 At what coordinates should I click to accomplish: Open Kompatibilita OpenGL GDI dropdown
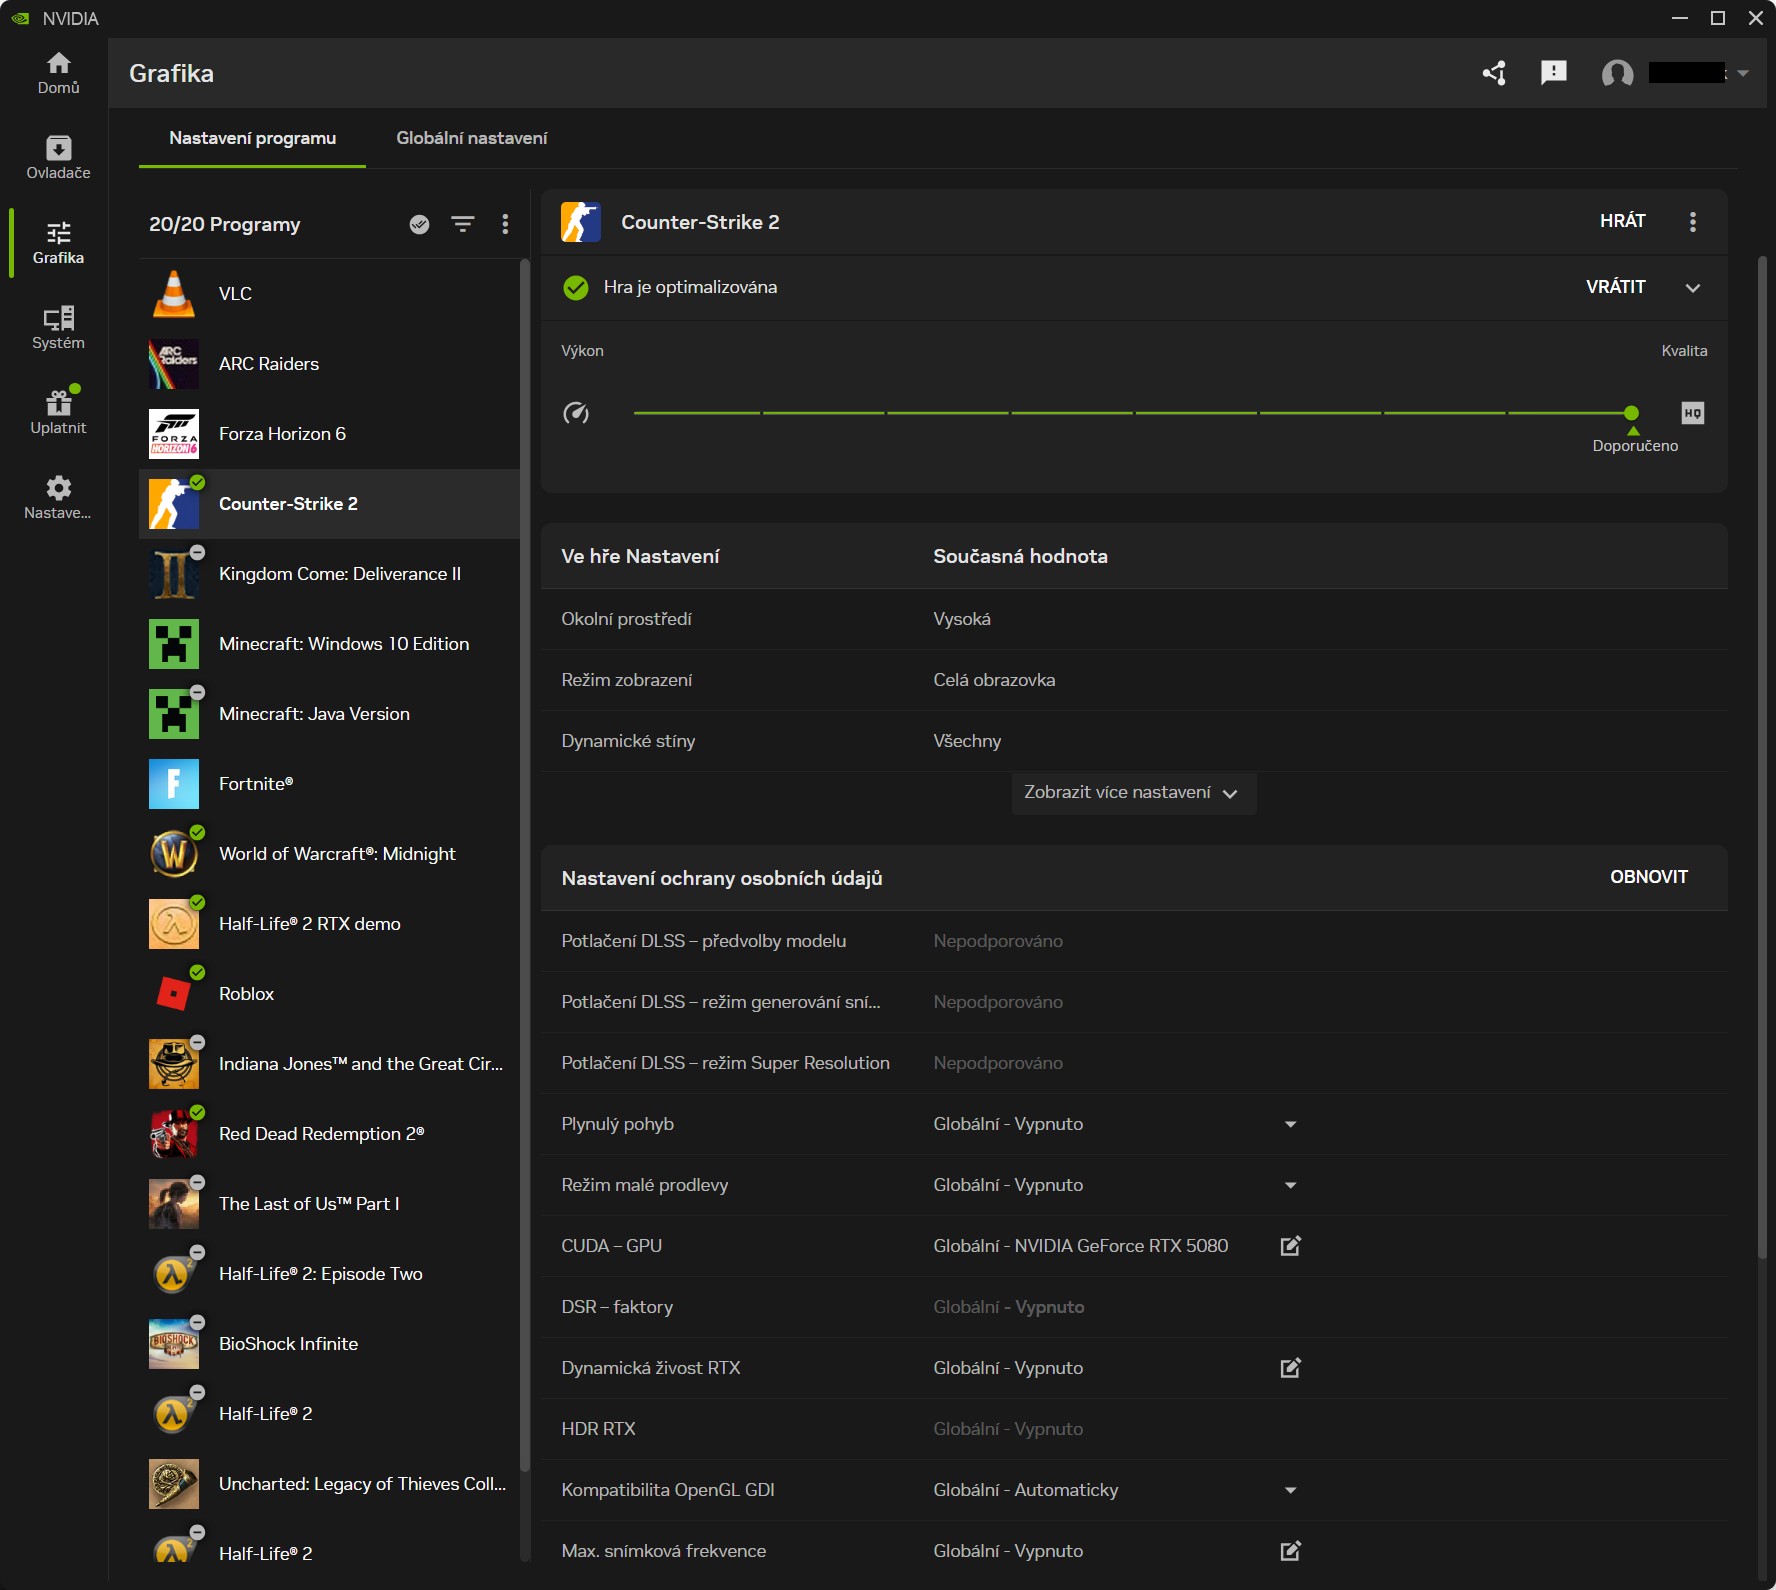(x=1291, y=1490)
